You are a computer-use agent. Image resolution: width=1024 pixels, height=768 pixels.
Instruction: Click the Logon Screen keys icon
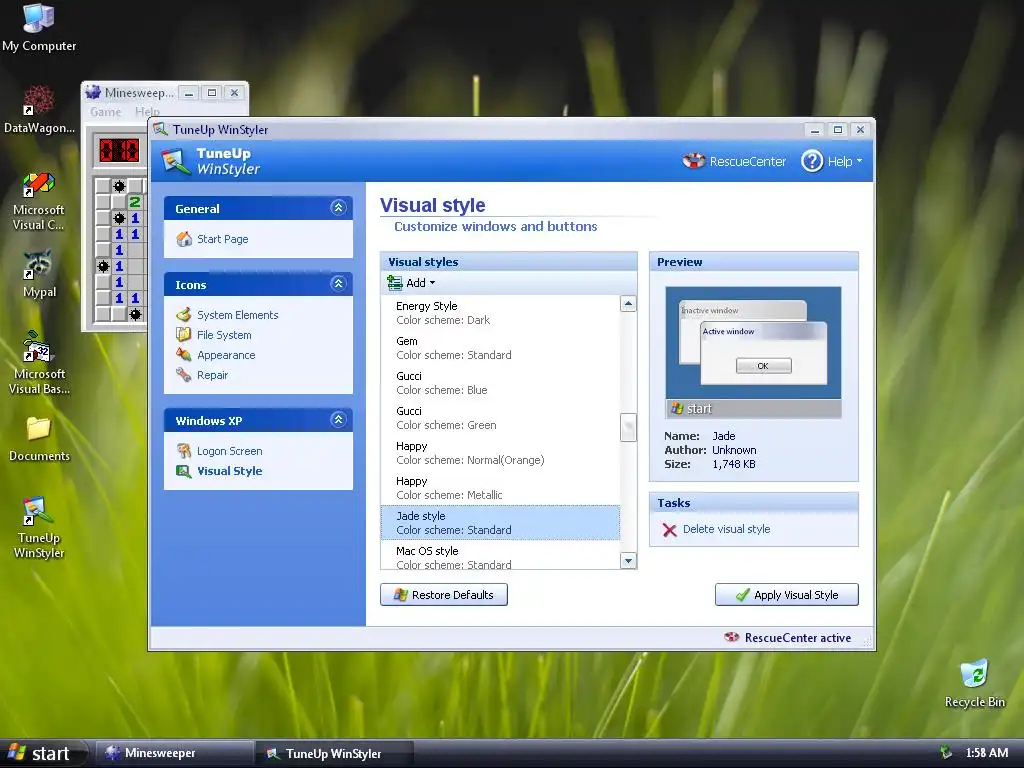tap(184, 451)
